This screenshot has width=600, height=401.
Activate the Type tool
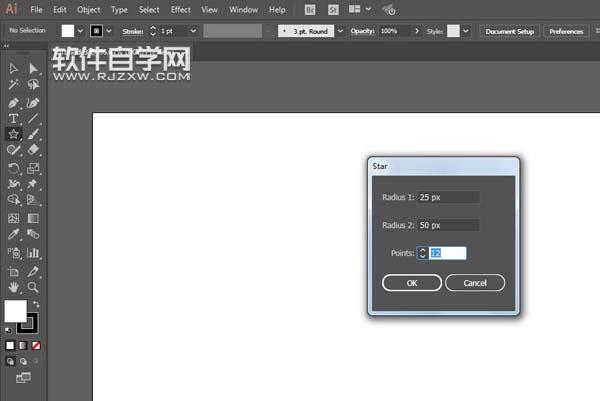13,119
